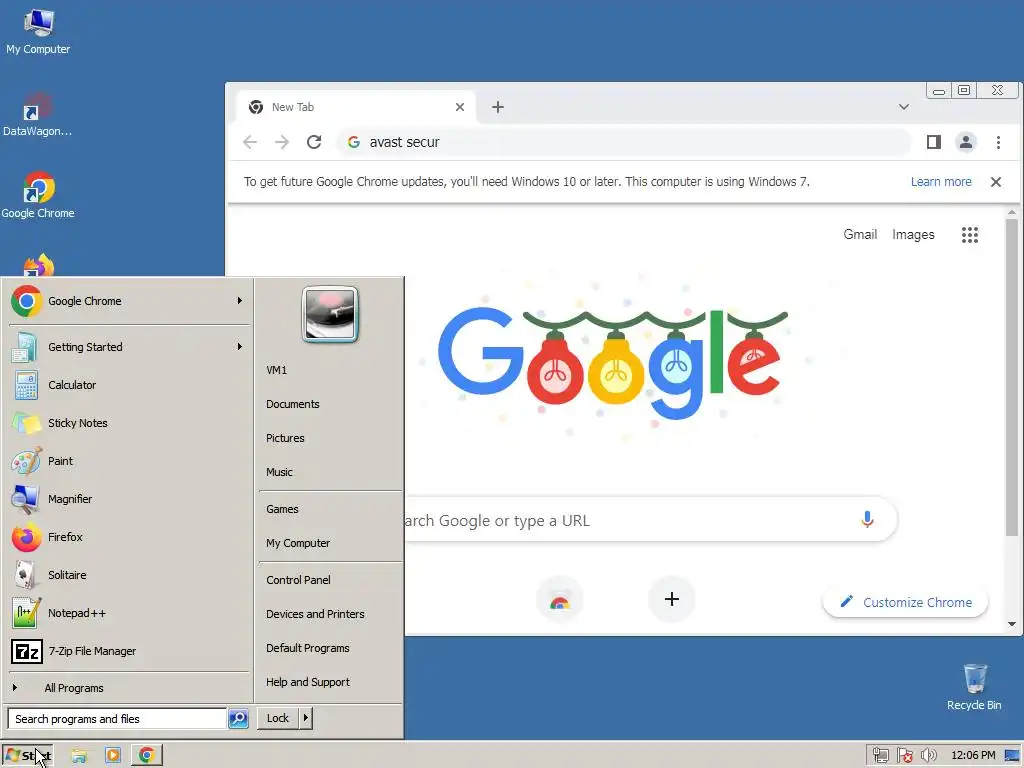
Task: Click the Lock button
Action: pyautogui.click(x=278, y=718)
